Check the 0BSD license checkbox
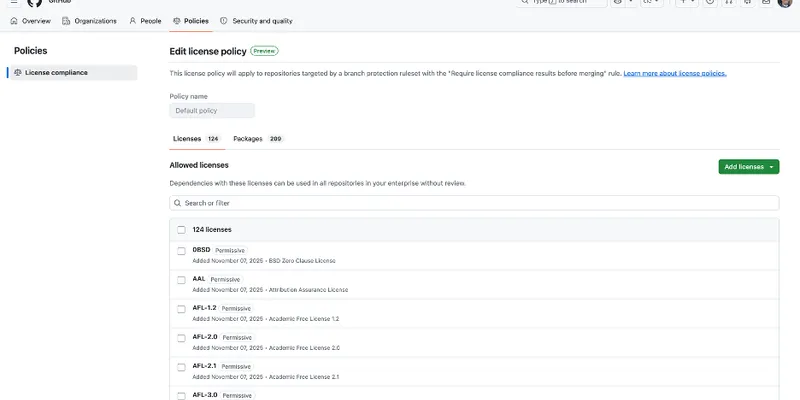800x400 pixels. click(181, 251)
